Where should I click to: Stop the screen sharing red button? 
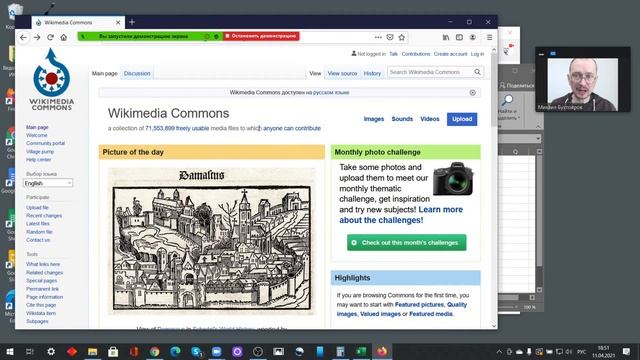click(x=261, y=36)
